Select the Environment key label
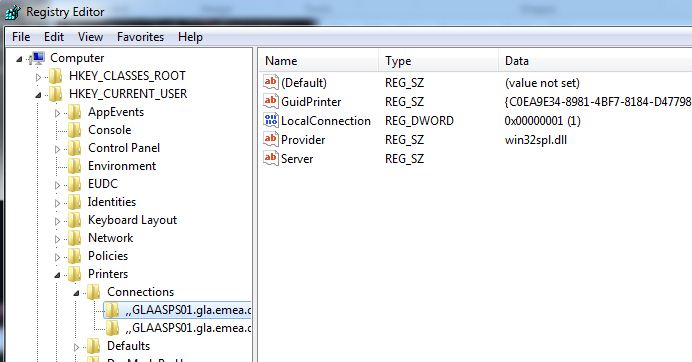Viewport: 692px width, 362px height. click(x=122, y=166)
